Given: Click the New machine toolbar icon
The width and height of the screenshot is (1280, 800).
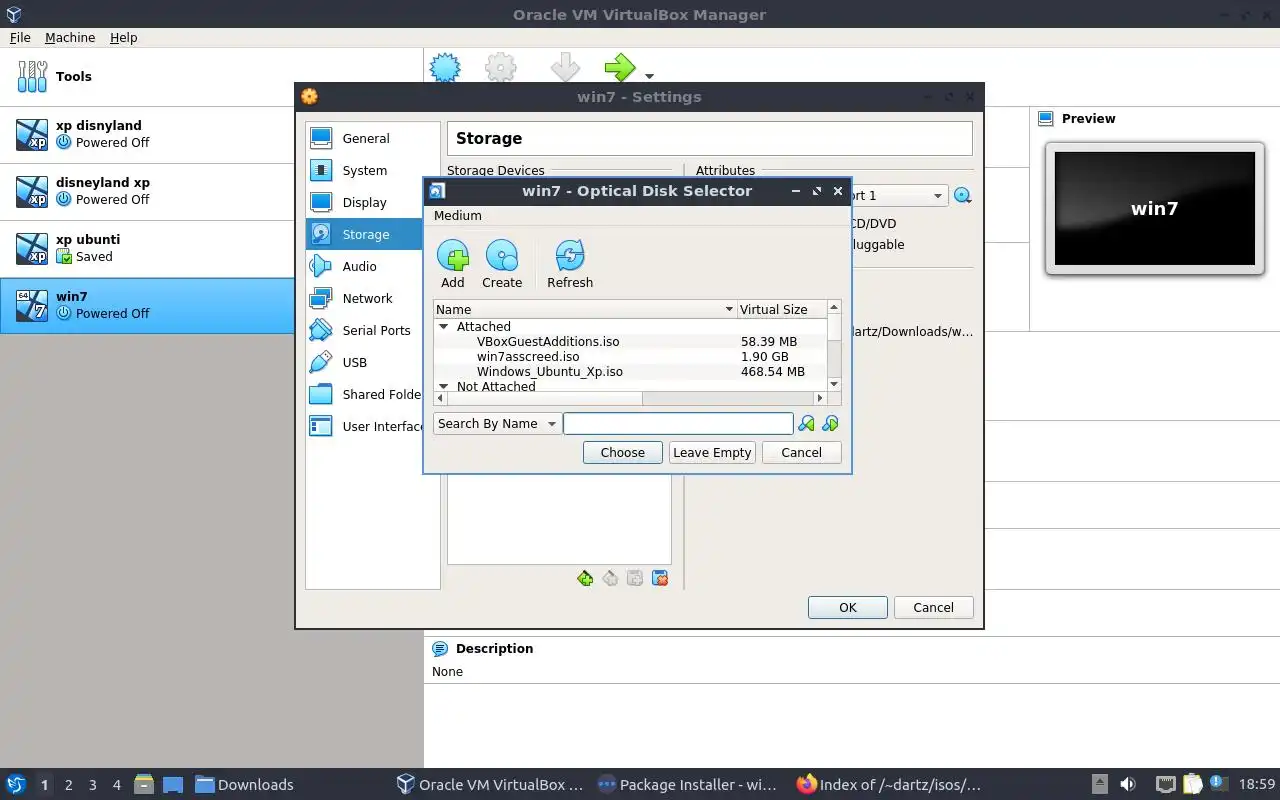Looking at the screenshot, I should pyautogui.click(x=445, y=68).
